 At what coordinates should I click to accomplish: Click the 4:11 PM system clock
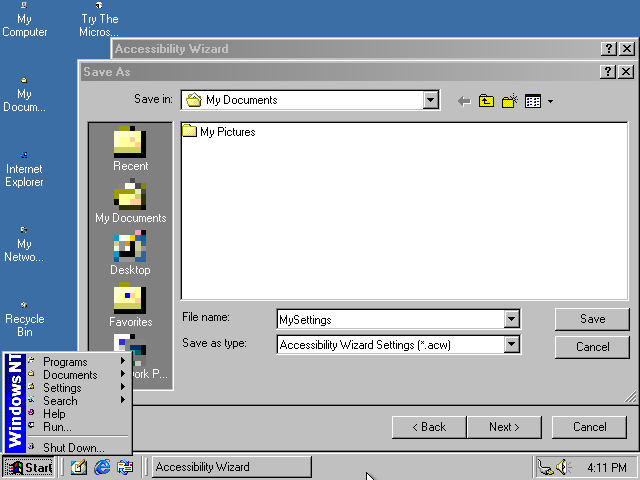[607, 467]
